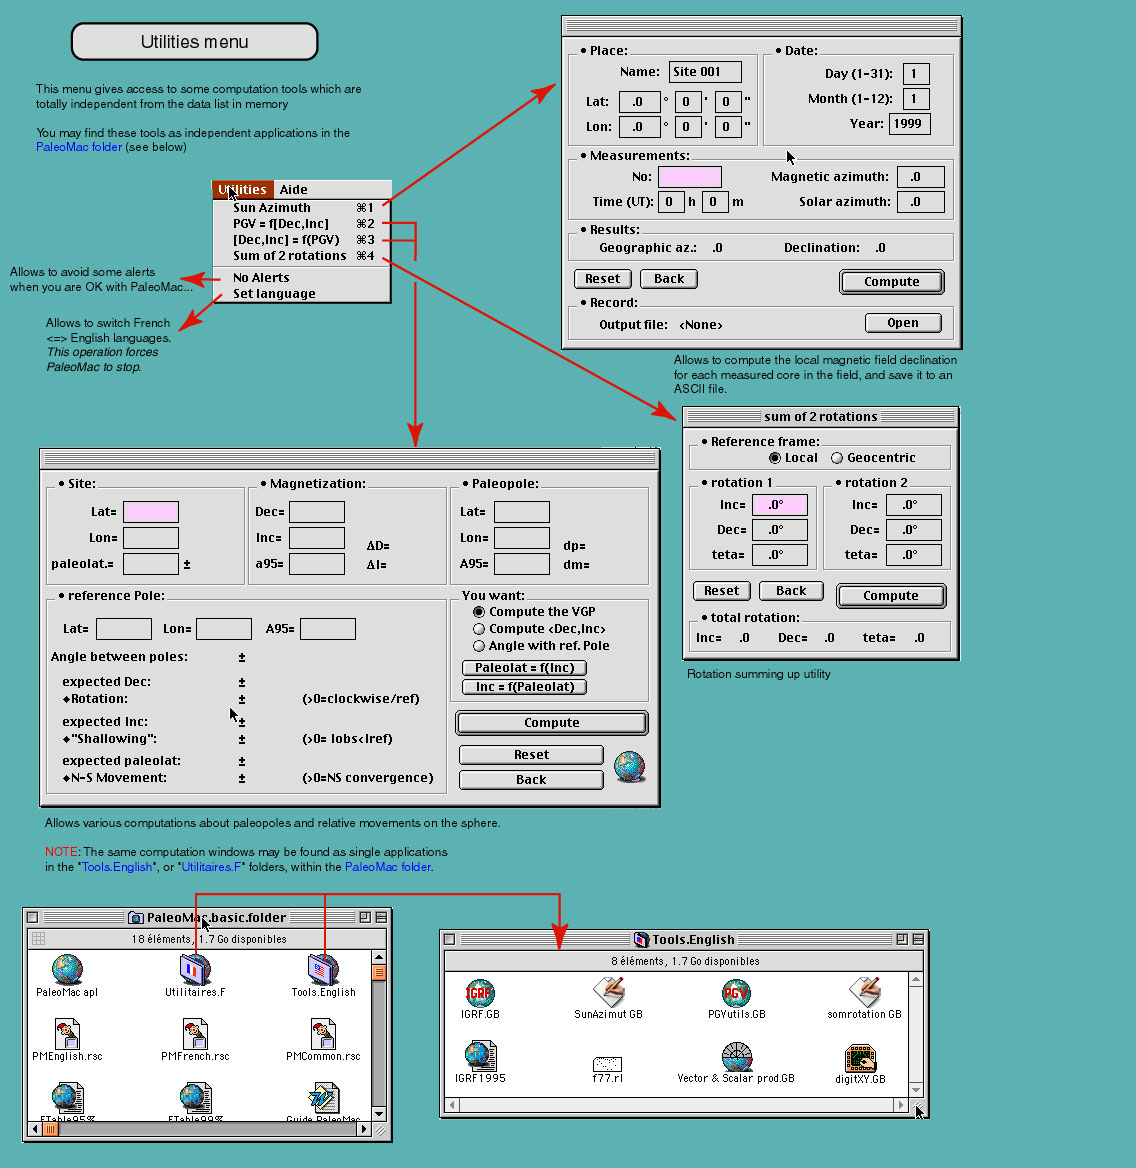1136x1168 pixels.
Task: Click Back button in paleopole window
Action: 531,780
